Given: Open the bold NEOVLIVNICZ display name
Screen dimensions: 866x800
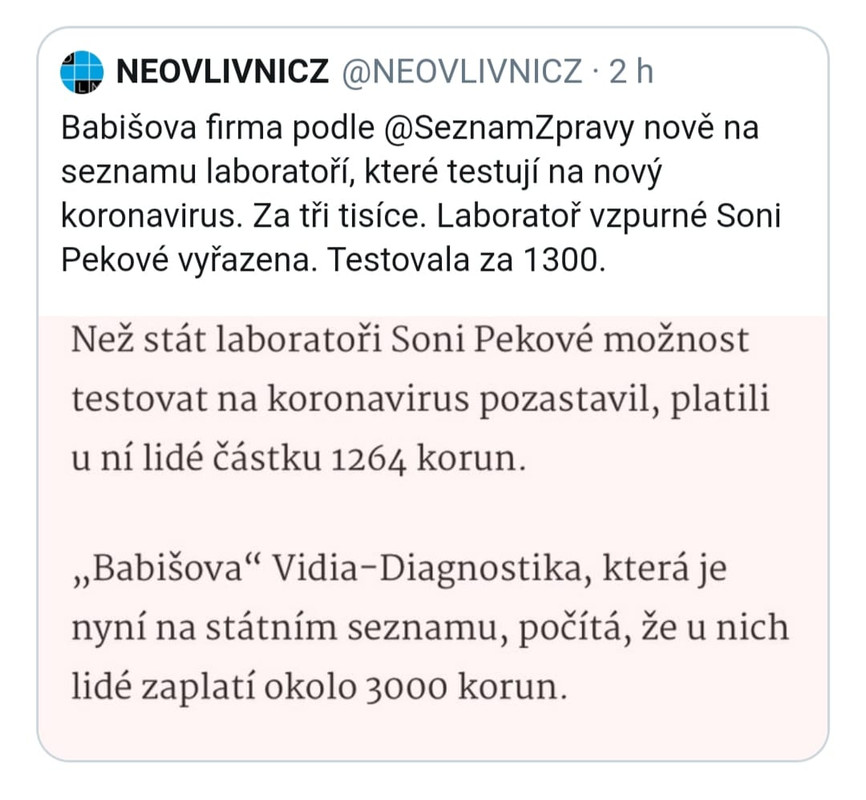Looking at the screenshot, I should tap(223, 72).
